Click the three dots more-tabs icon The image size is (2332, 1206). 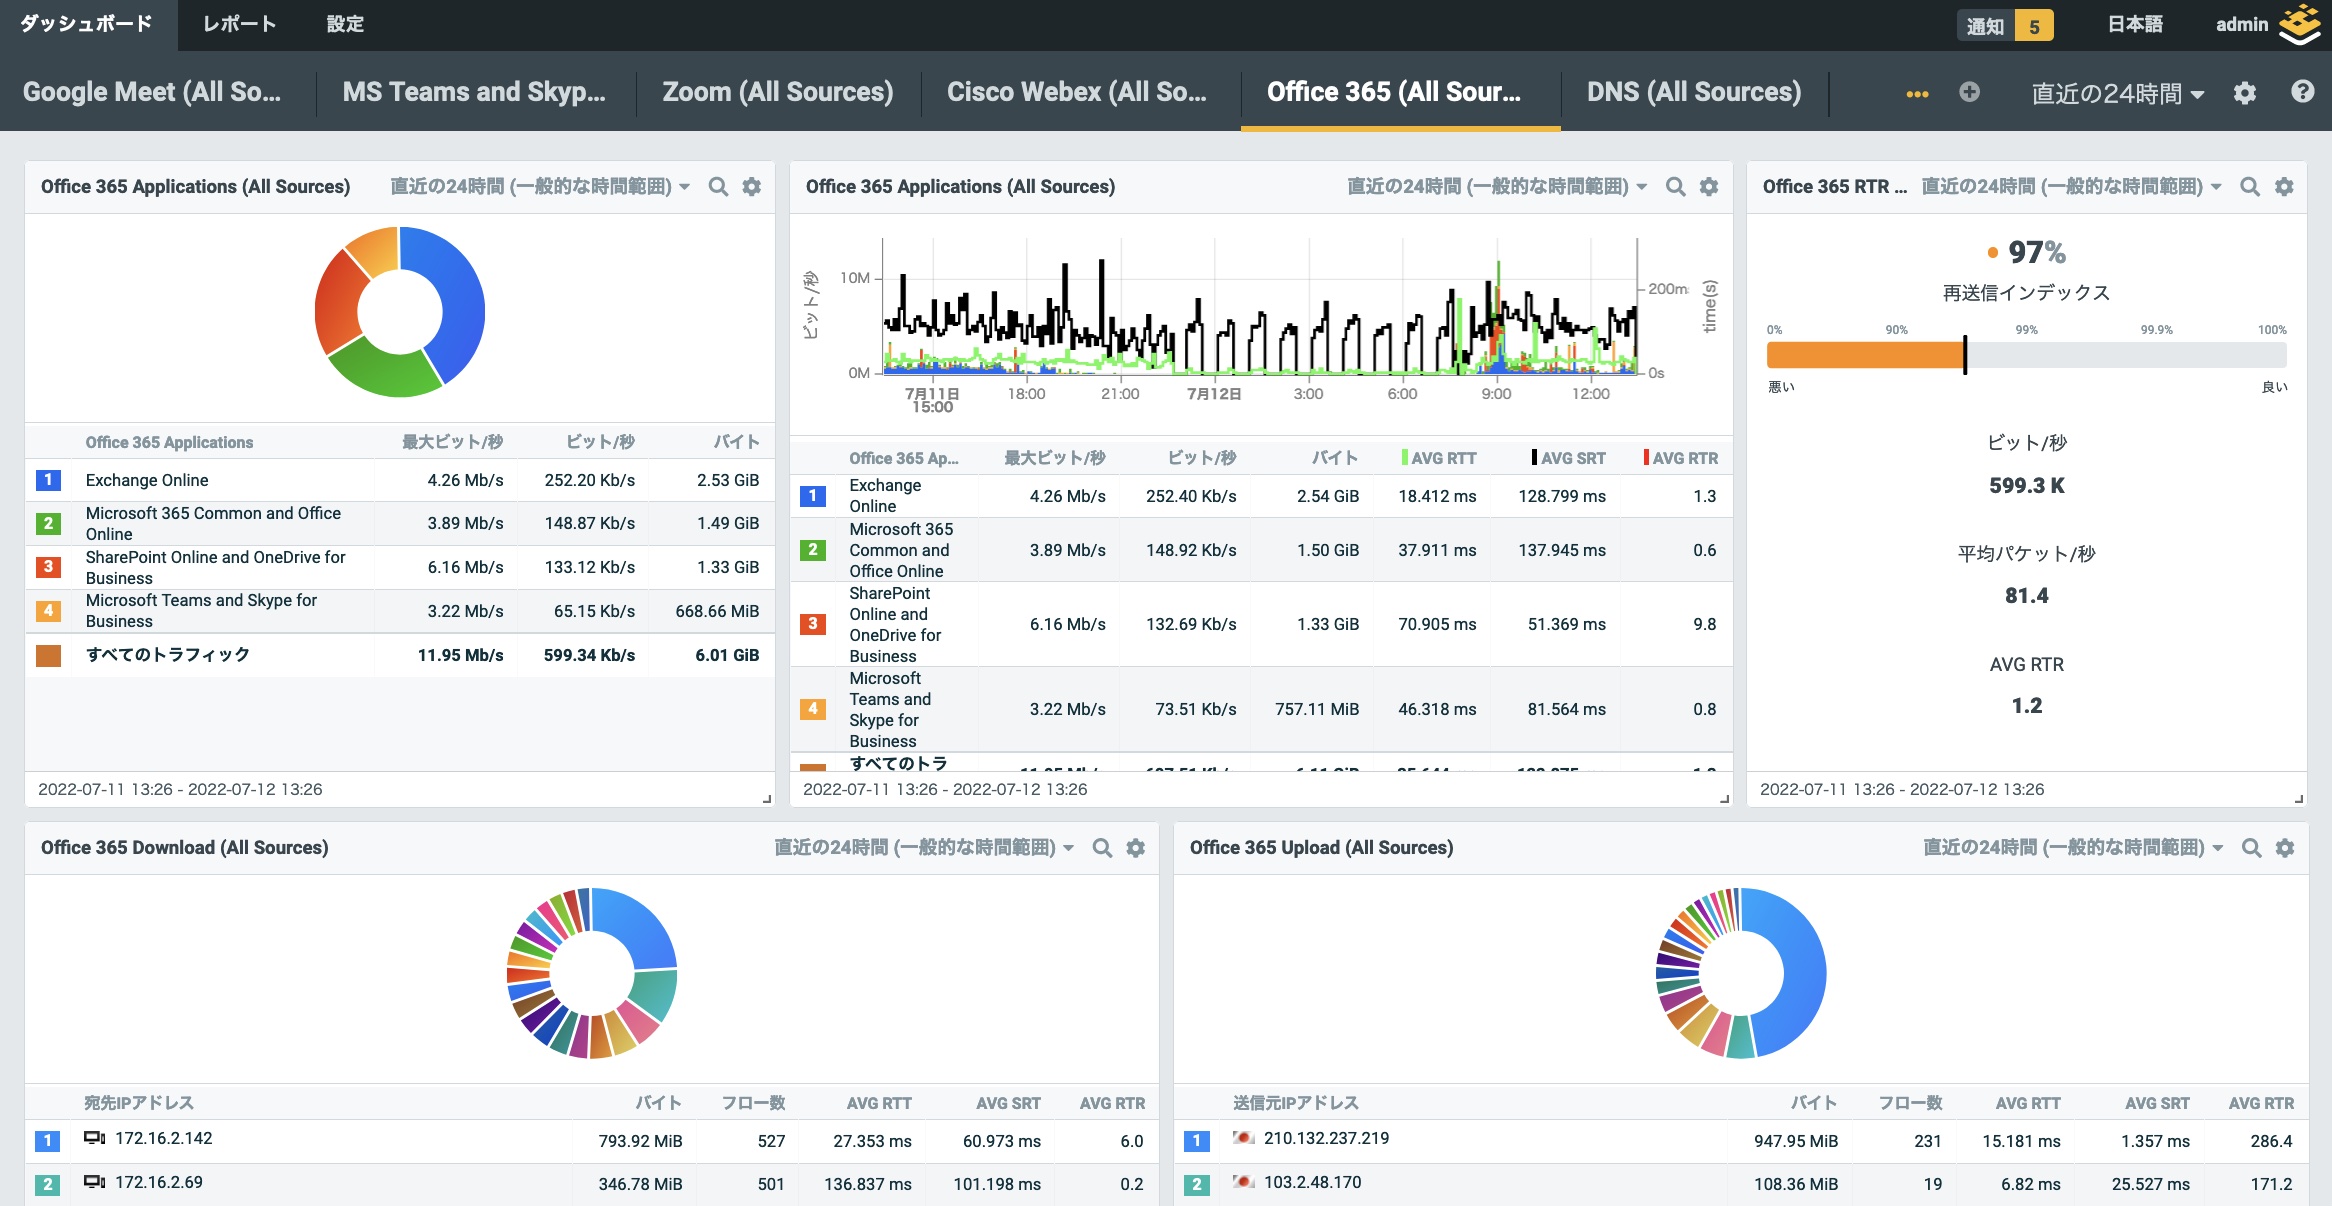click(x=1917, y=93)
